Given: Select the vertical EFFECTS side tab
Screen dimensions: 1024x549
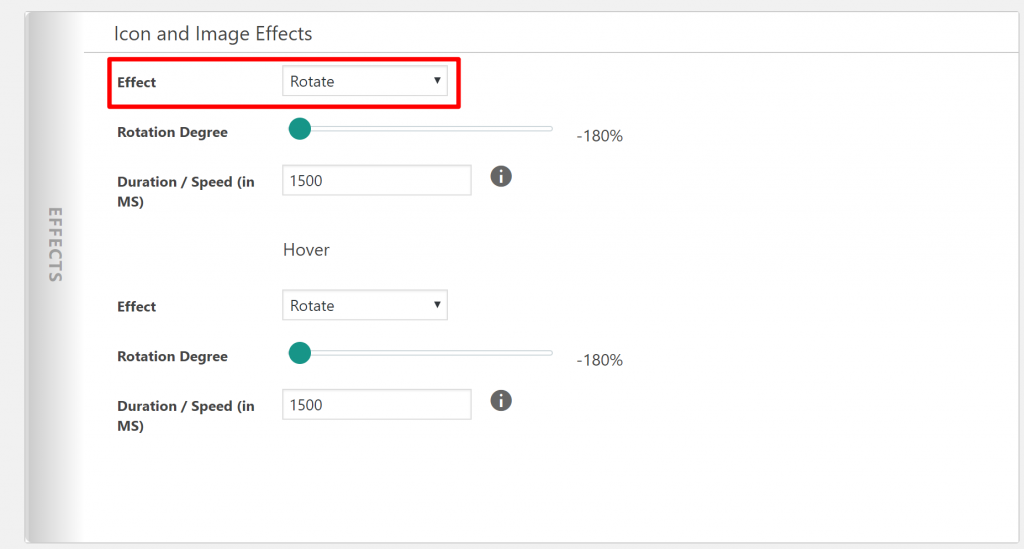Looking at the screenshot, I should pyautogui.click(x=56, y=245).
